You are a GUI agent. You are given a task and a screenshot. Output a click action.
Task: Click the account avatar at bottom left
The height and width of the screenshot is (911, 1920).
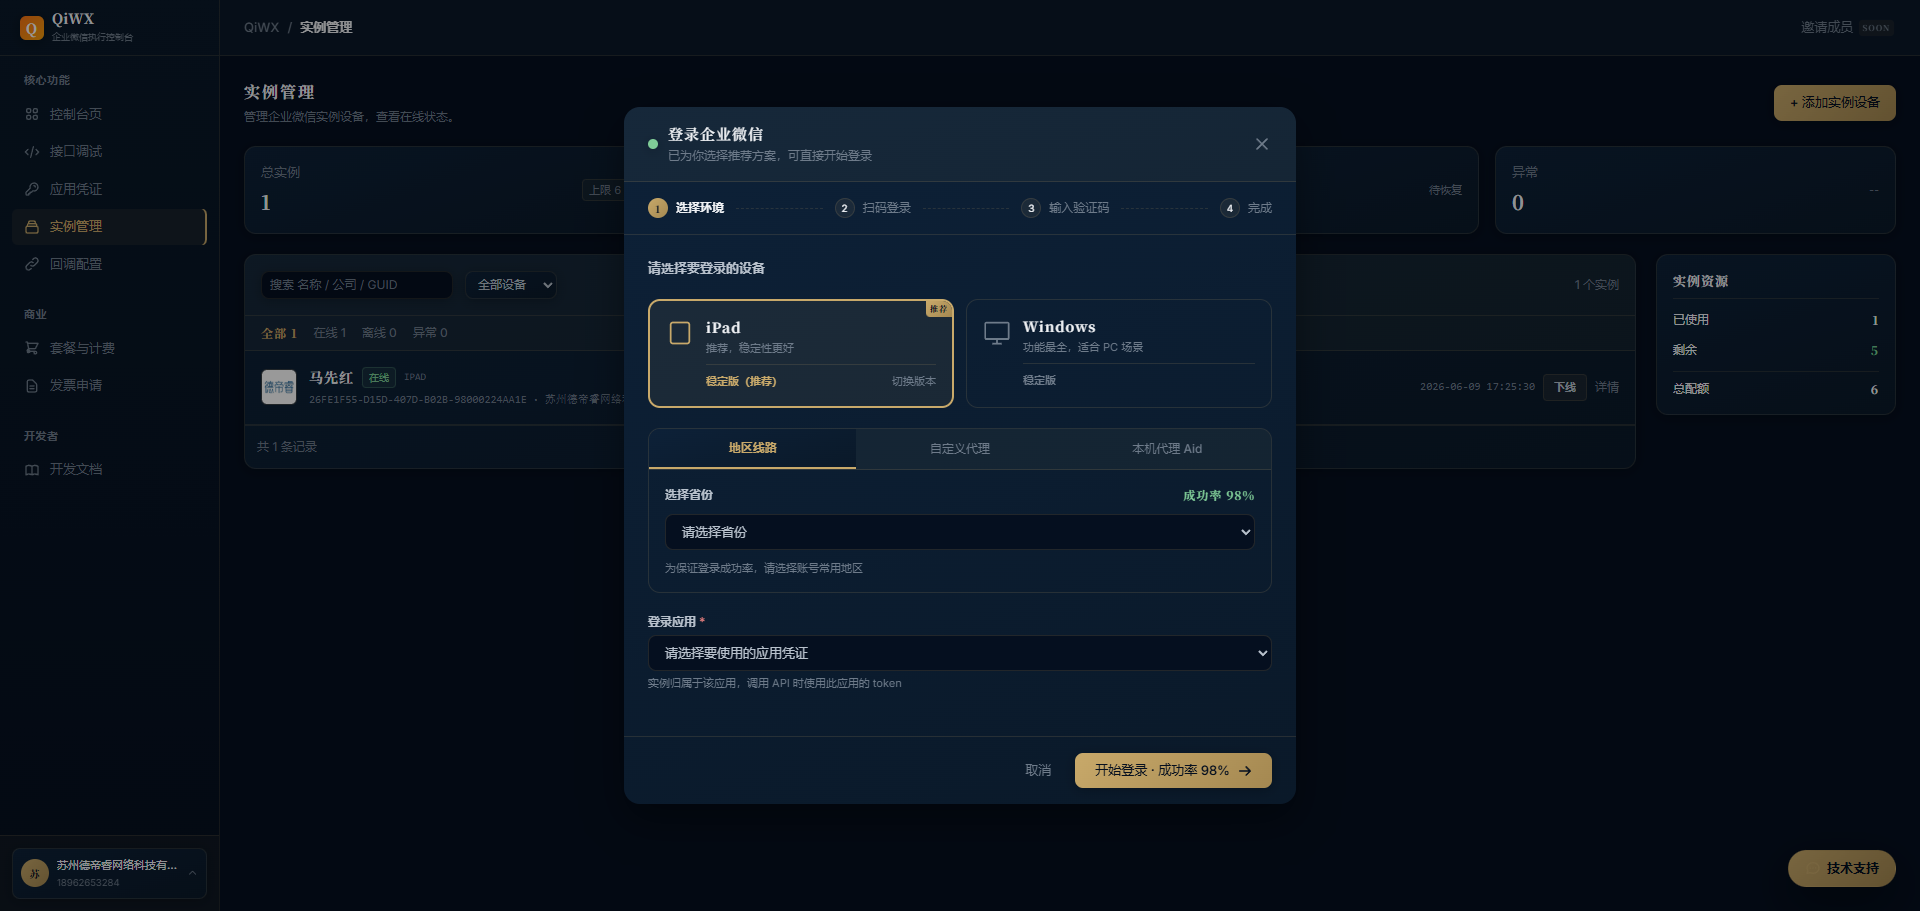pyautogui.click(x=35, y=873)
